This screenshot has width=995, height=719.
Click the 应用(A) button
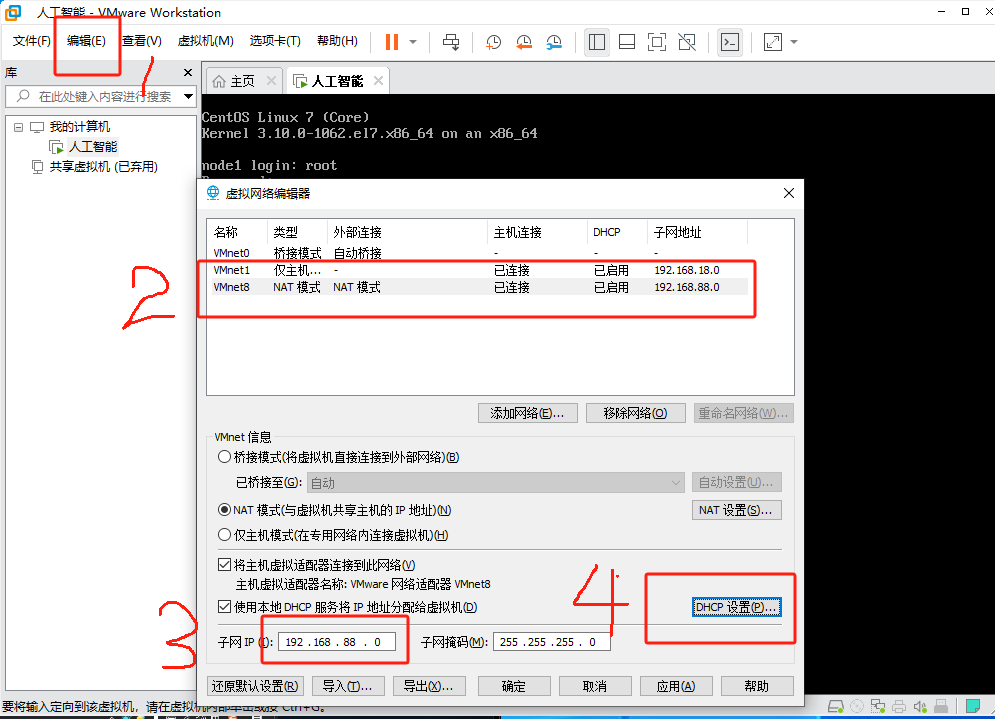[676, 686]
